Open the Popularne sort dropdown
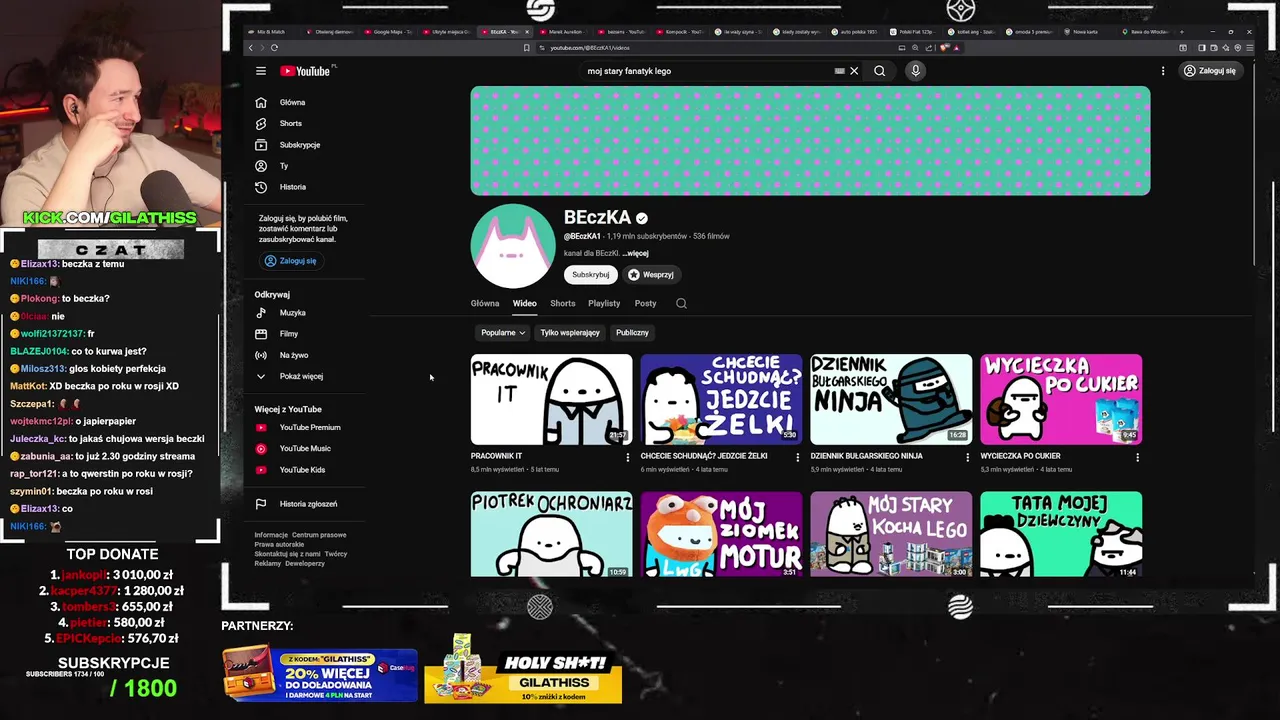Screen dimensions: 1280x720 click(503, 332)
